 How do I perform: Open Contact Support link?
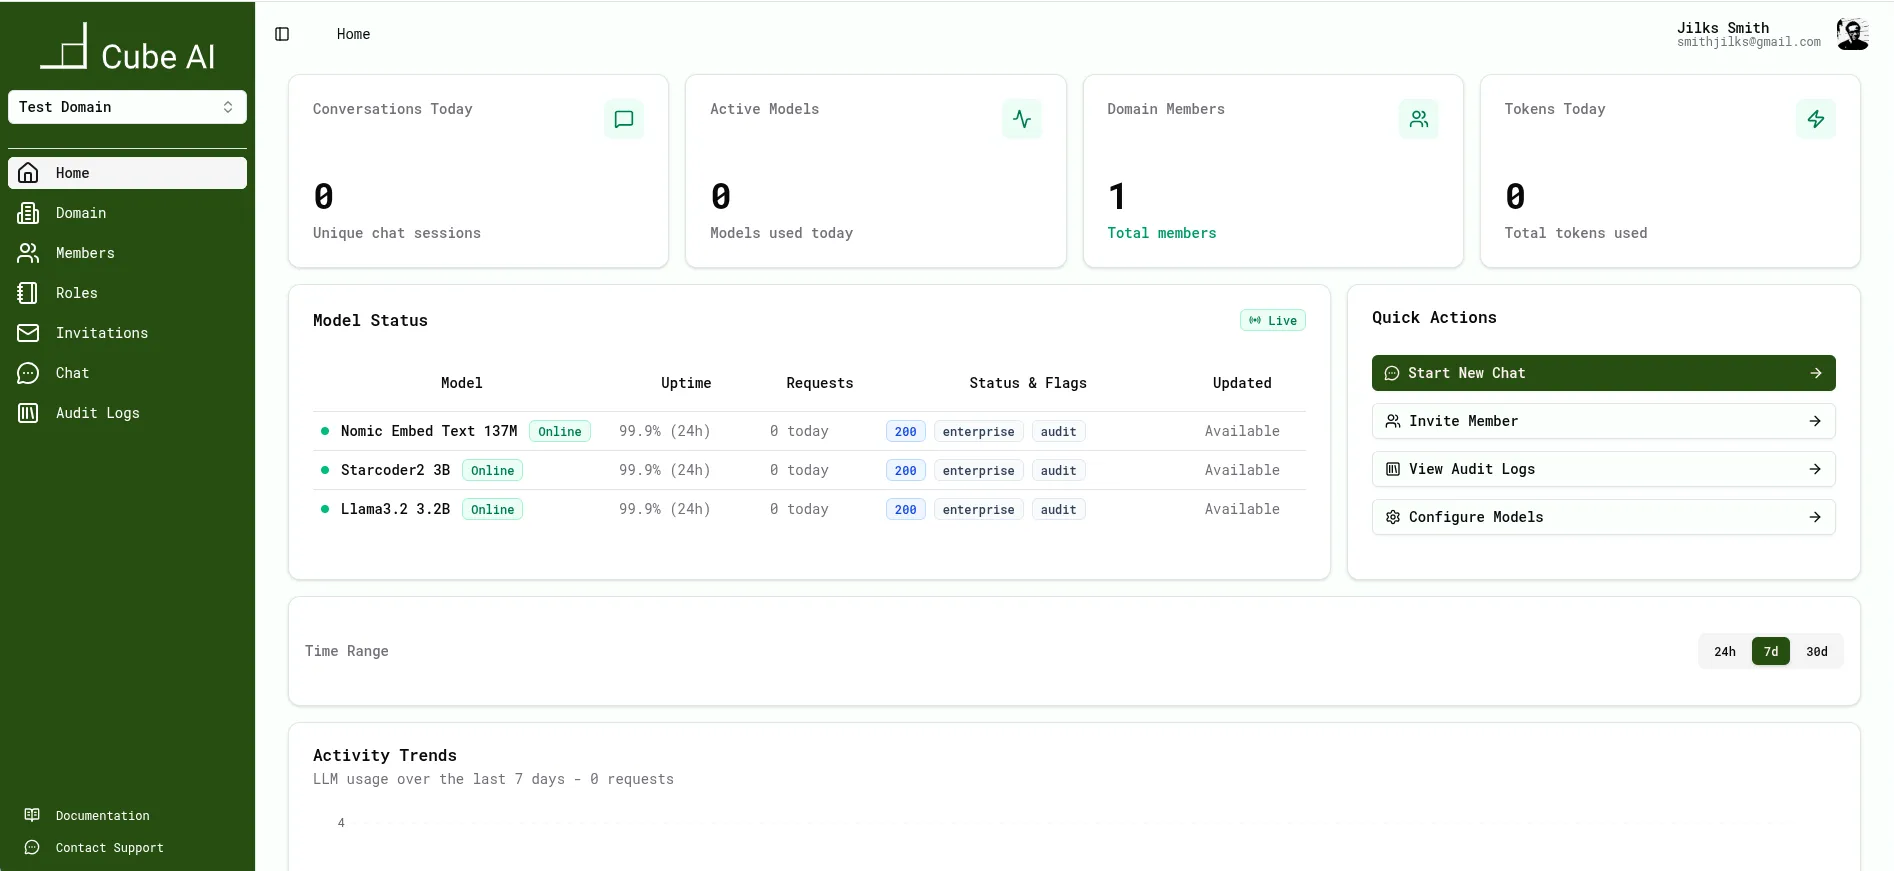[x=110, y=848]
